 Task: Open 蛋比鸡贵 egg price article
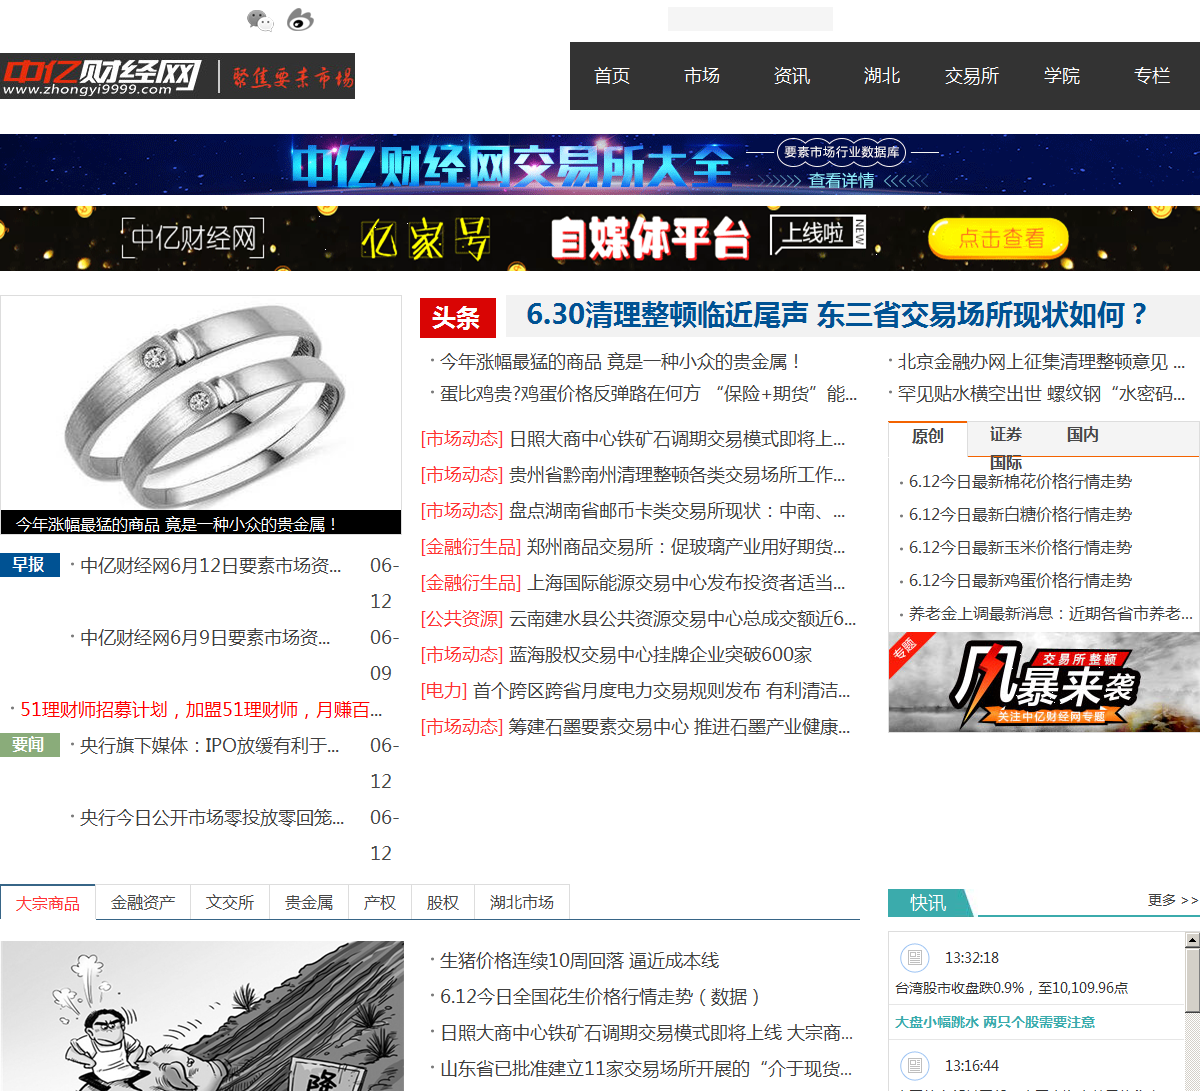pos(648,394)
